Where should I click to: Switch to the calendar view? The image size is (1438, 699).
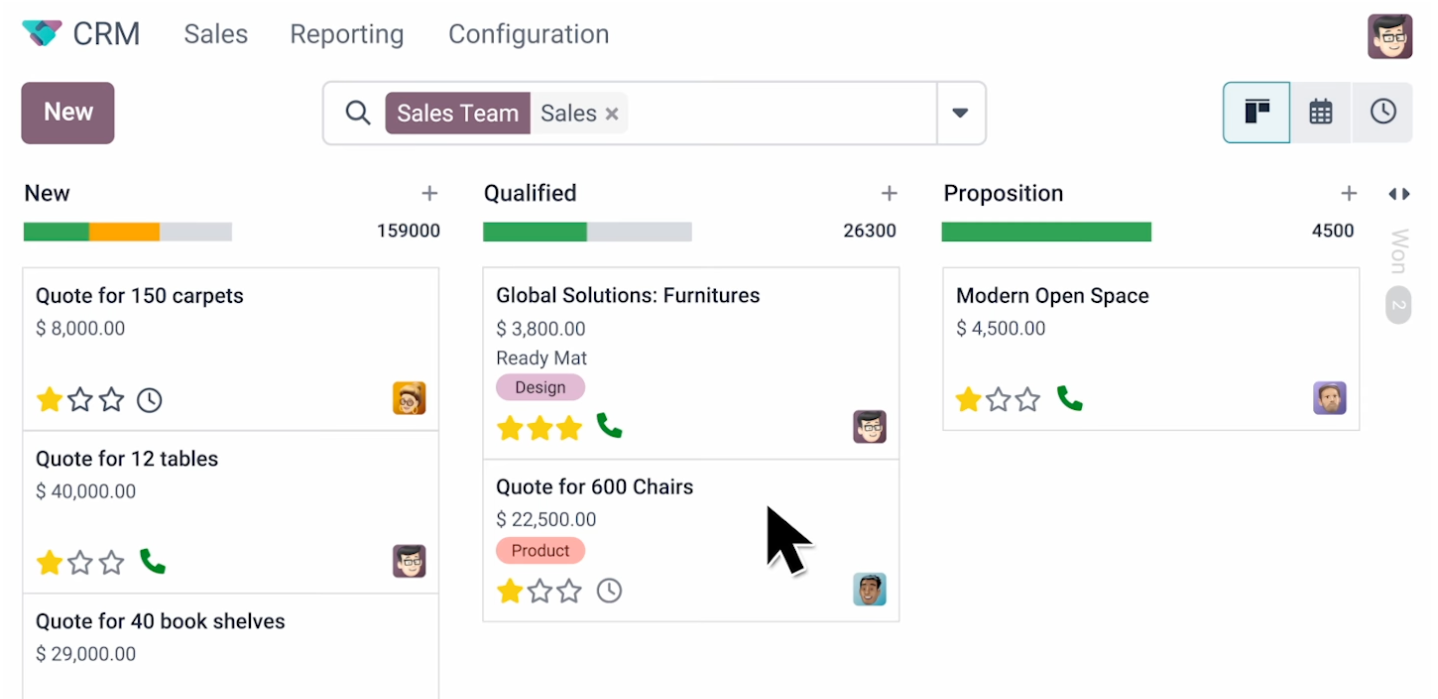coord(1320,112)
